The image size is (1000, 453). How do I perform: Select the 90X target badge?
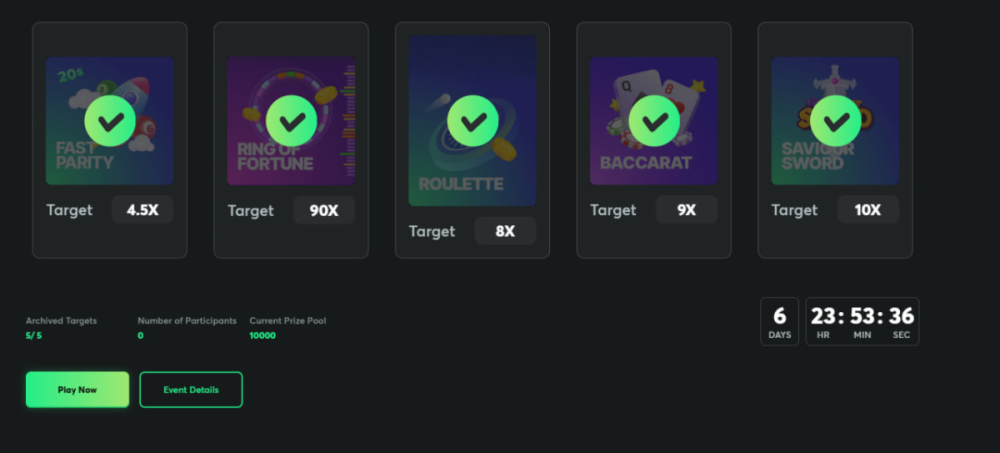tap(324, 210)
